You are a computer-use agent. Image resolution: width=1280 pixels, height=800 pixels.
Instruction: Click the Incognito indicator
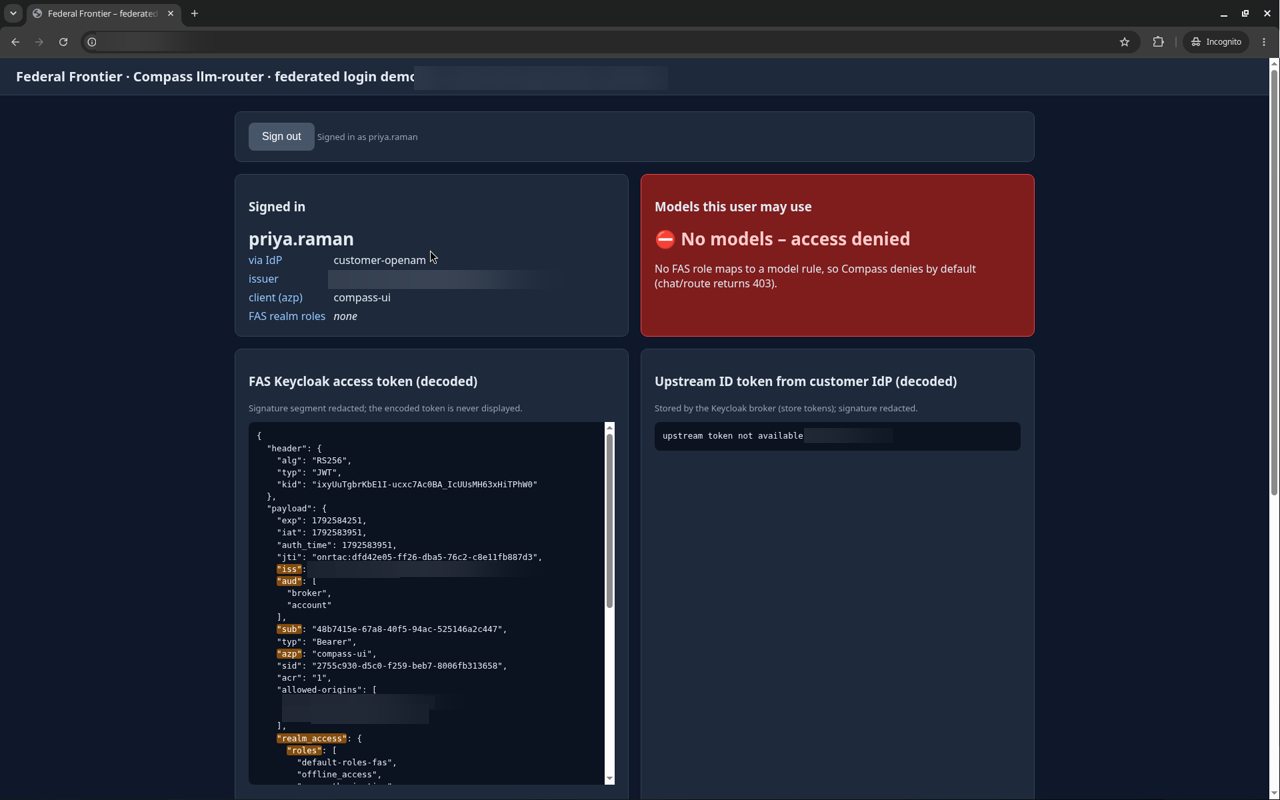tap(1216, 42)
